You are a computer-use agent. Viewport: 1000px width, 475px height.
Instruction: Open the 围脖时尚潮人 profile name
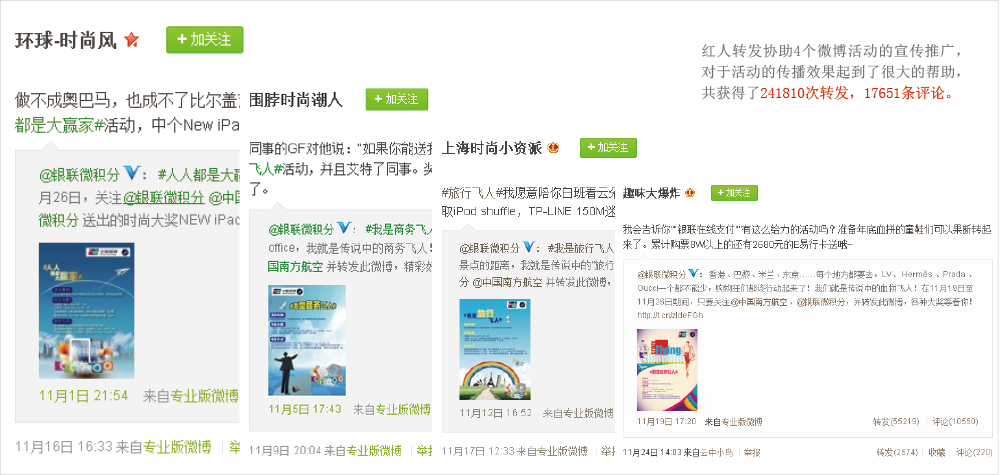[x=296, y=99]
